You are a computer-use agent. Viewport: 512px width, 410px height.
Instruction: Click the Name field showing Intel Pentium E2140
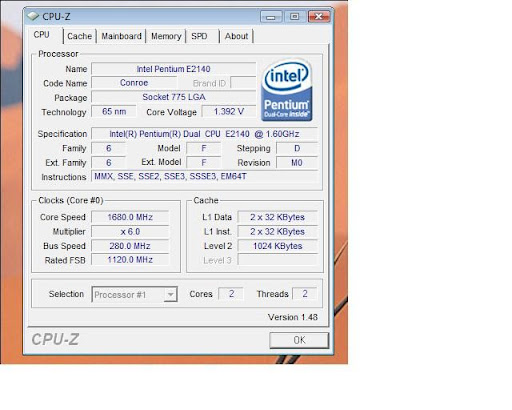(174, 69)
